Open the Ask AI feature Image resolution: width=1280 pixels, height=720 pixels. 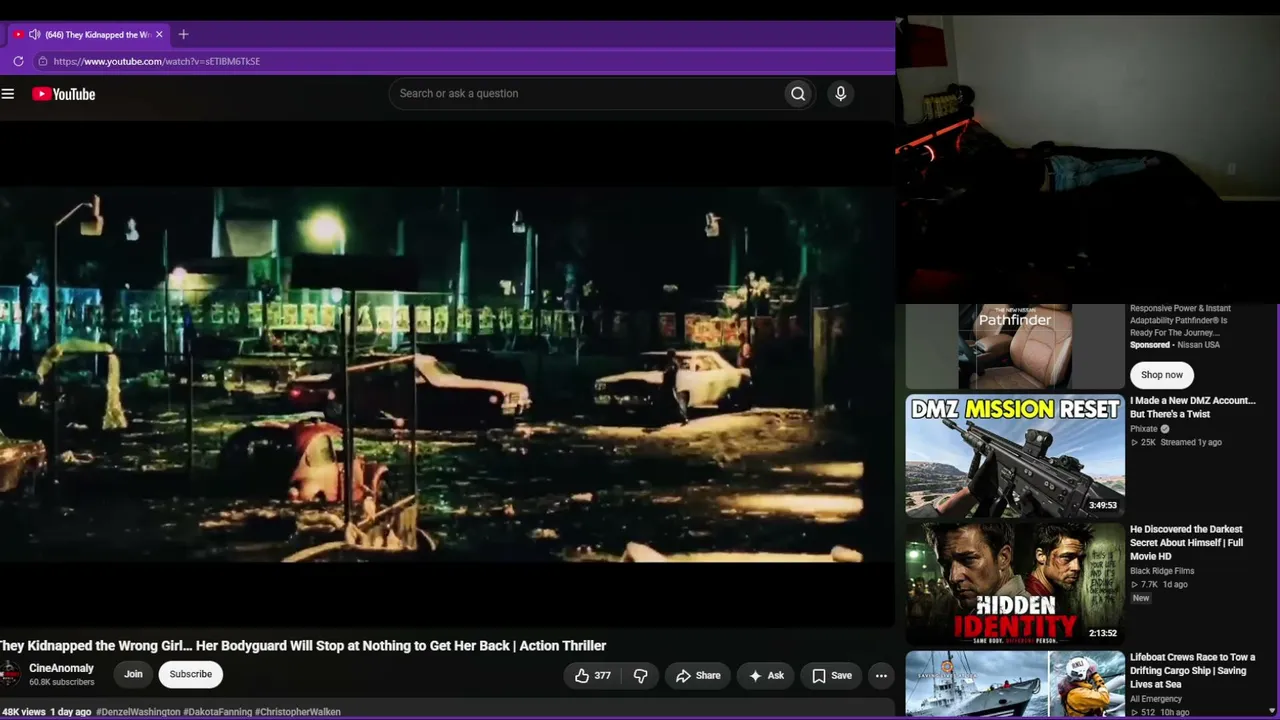tap(766, 676)
